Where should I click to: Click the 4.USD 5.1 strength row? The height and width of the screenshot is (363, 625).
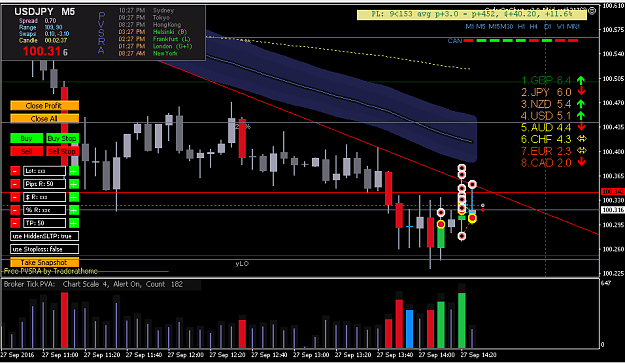[x=553, y=116]
